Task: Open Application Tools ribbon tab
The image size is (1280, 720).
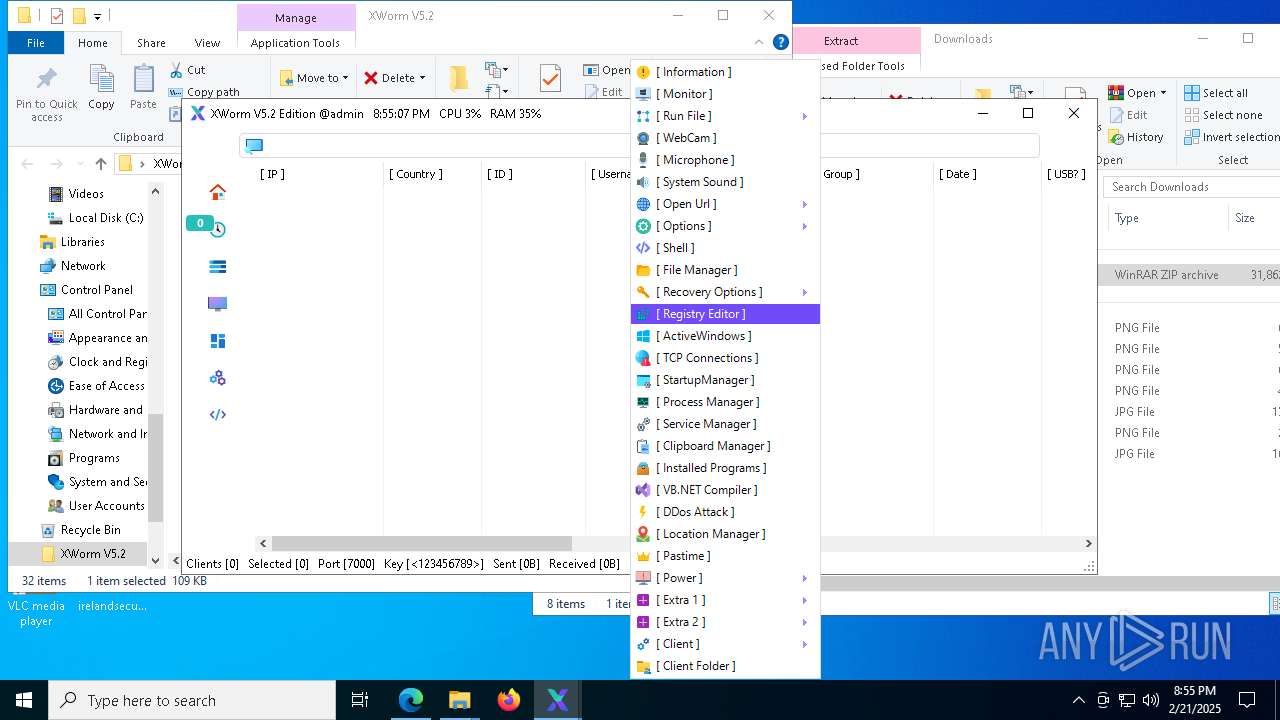Action: tap(295, 43)
